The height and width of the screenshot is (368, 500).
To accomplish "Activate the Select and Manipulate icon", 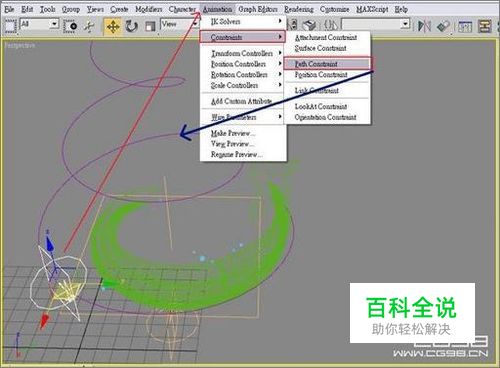I will click(x=89, y=26).
